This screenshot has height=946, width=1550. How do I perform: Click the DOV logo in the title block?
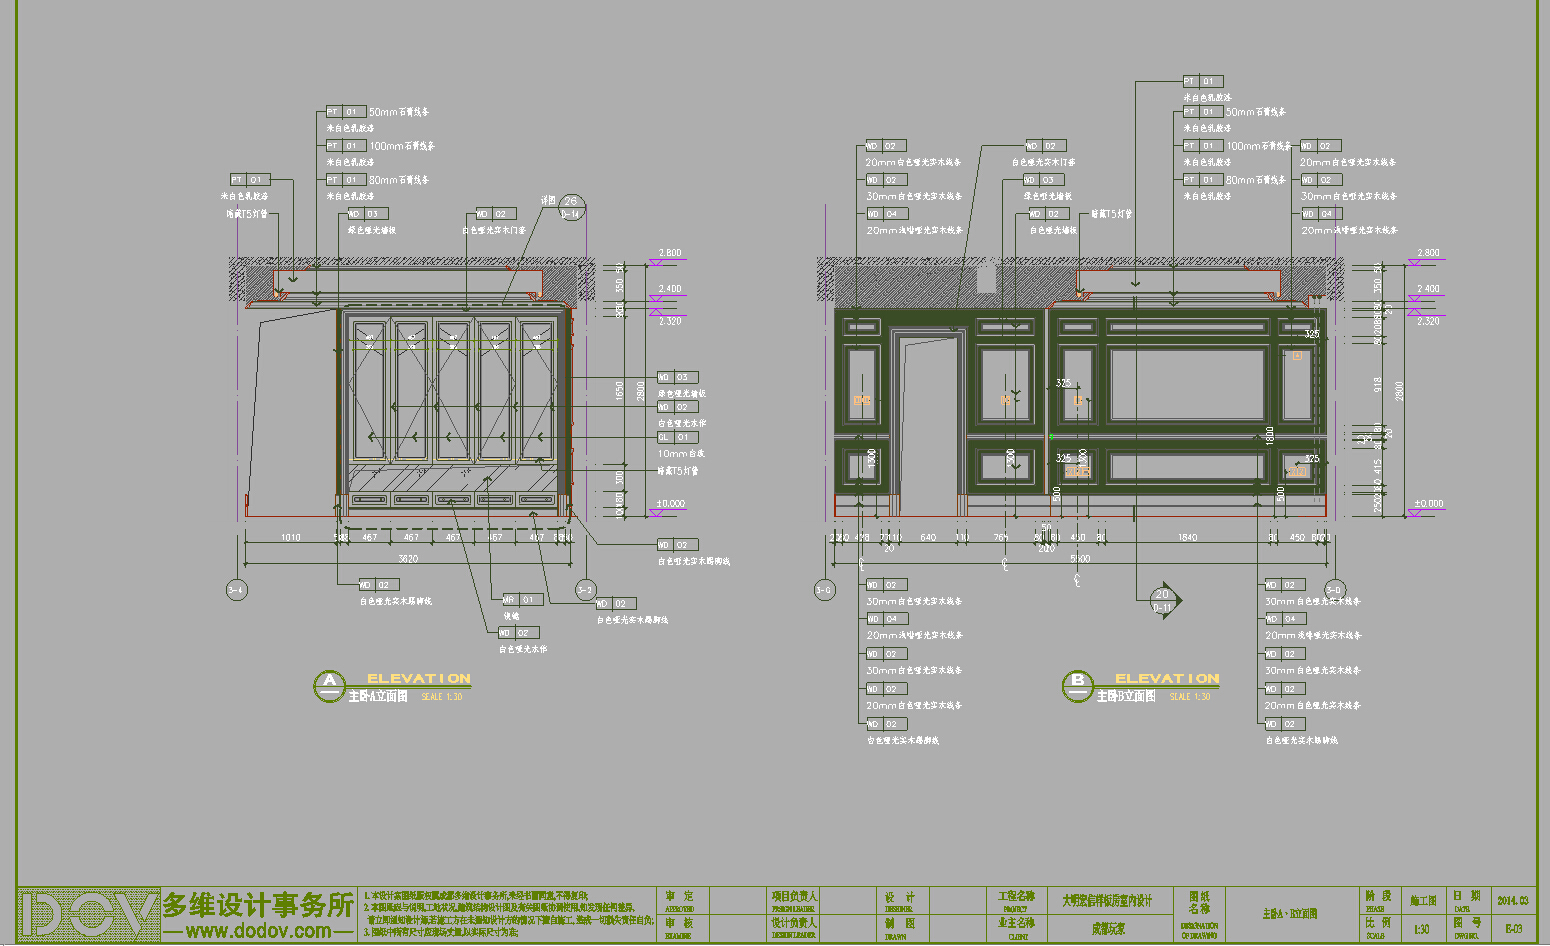(x=90, y=915)
